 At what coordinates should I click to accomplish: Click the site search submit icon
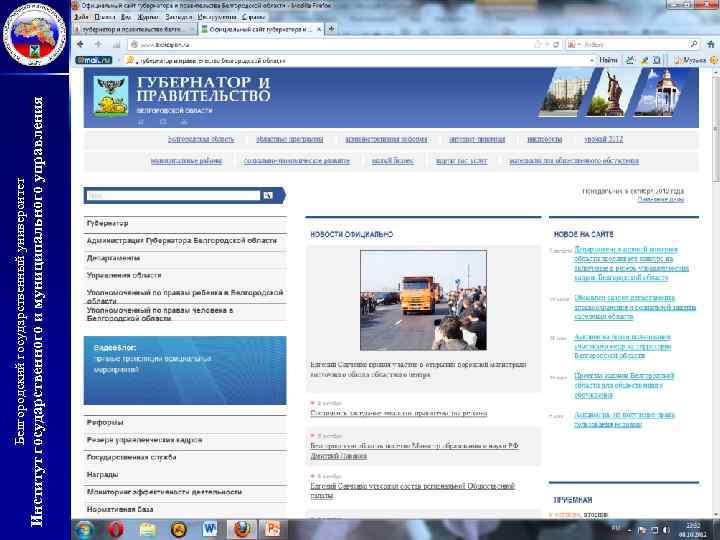coord(268,196)
